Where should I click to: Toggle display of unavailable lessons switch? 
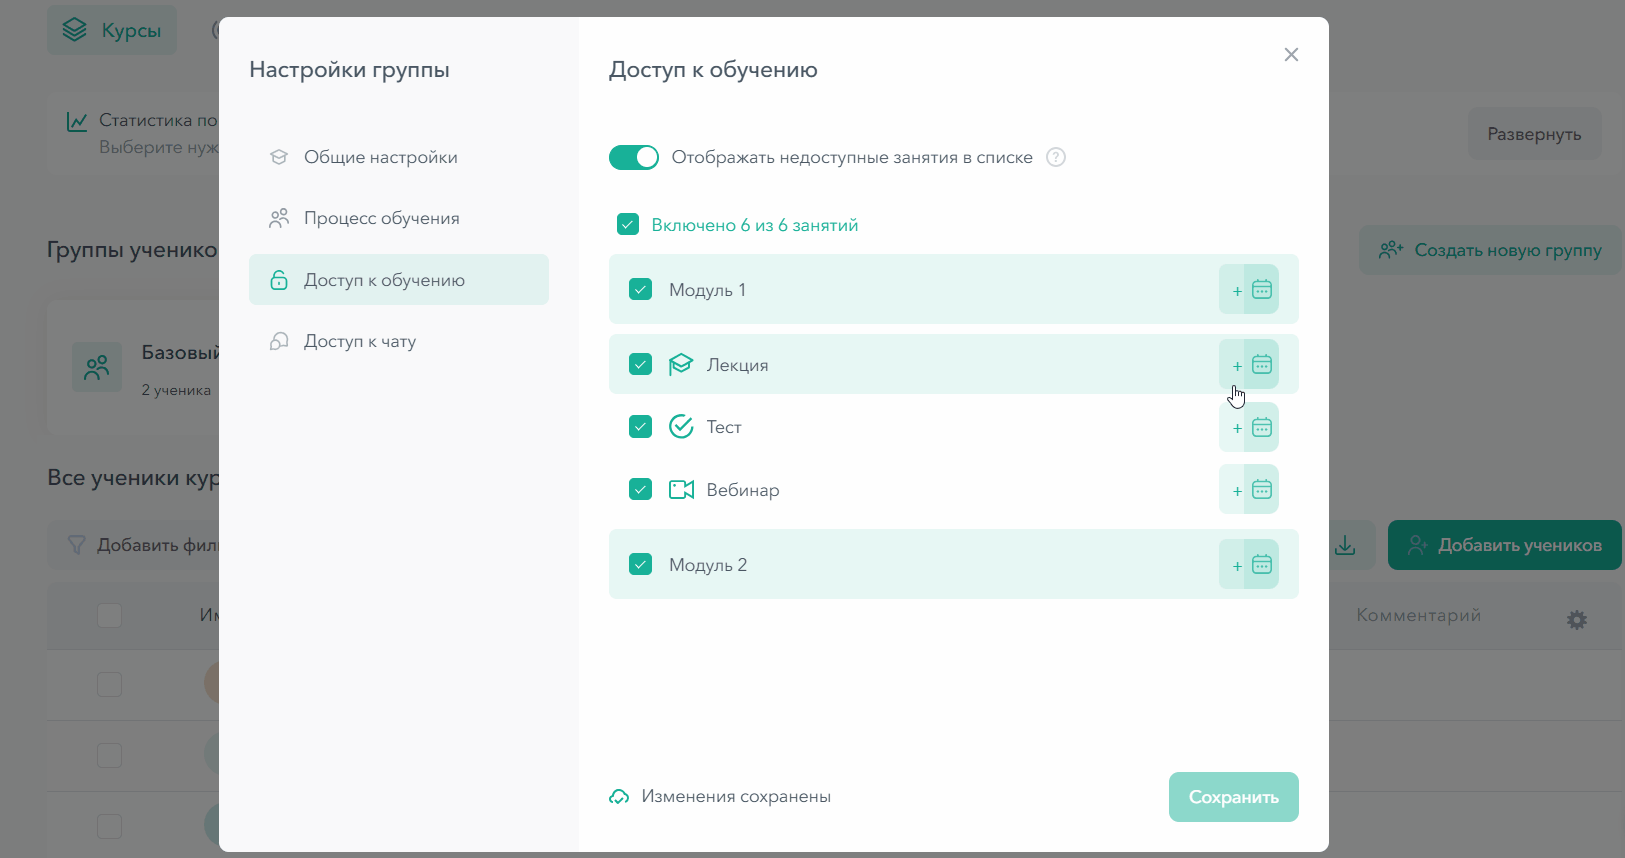tap(634, 157)
